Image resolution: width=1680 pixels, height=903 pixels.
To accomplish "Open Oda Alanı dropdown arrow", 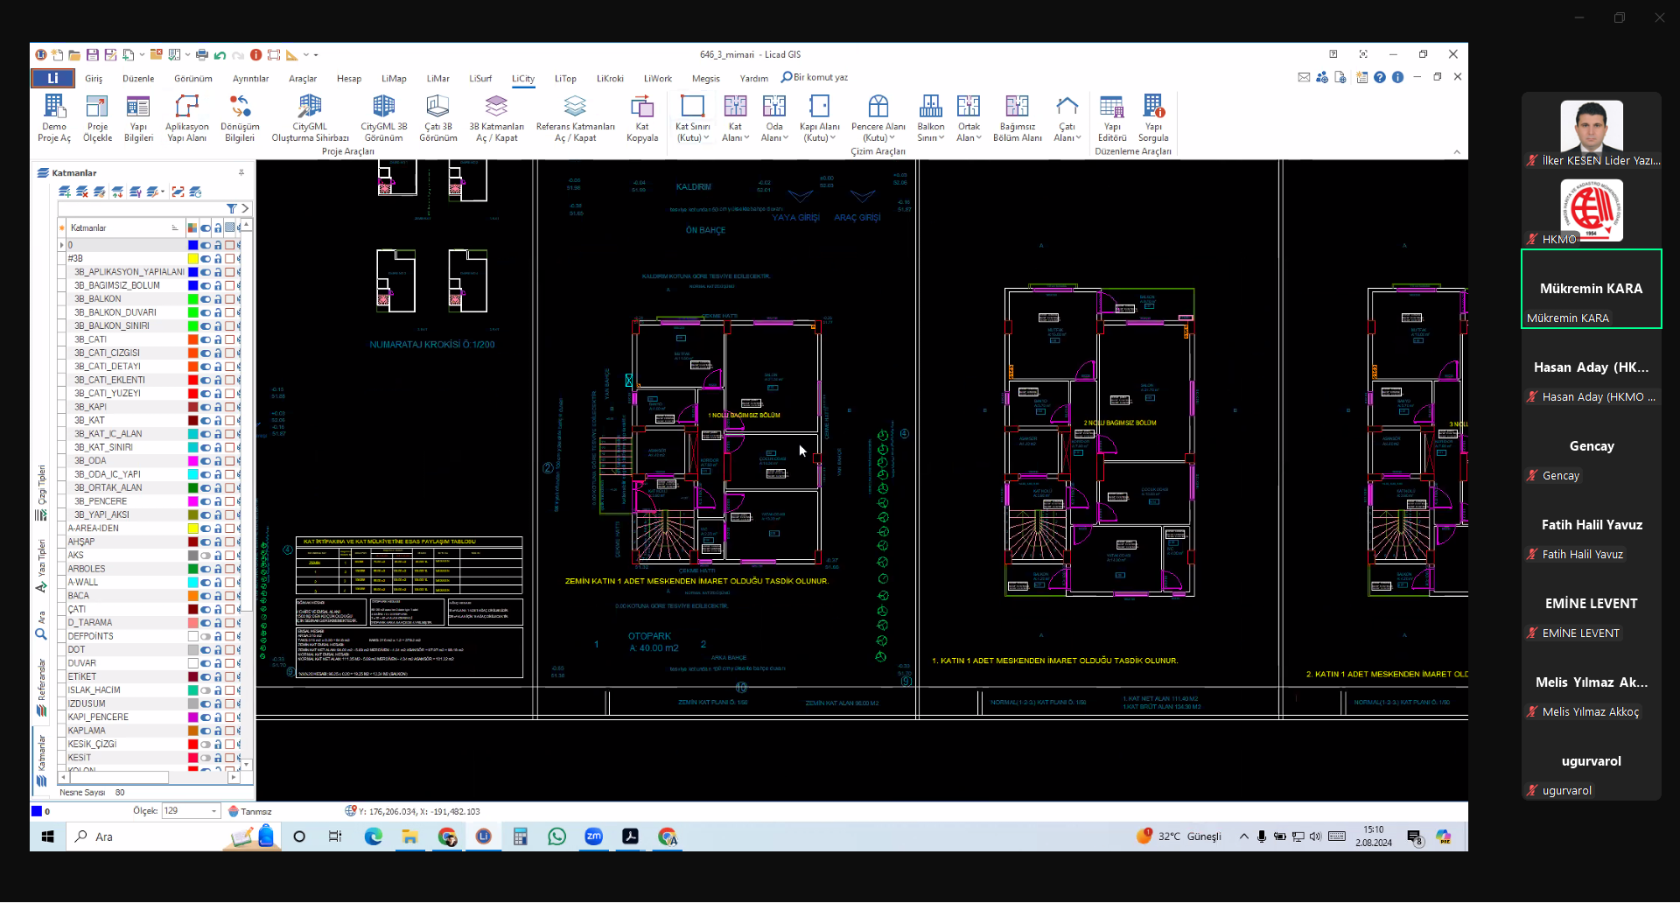I will click(785, 138).
